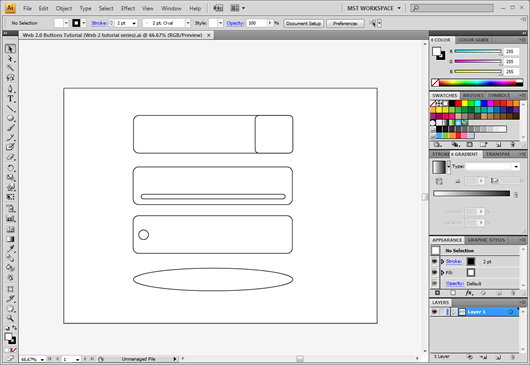Viewport: 530px width, 365px height.
Task: Click the Opacity link in Appearance panel
Action: coord(455,283)
